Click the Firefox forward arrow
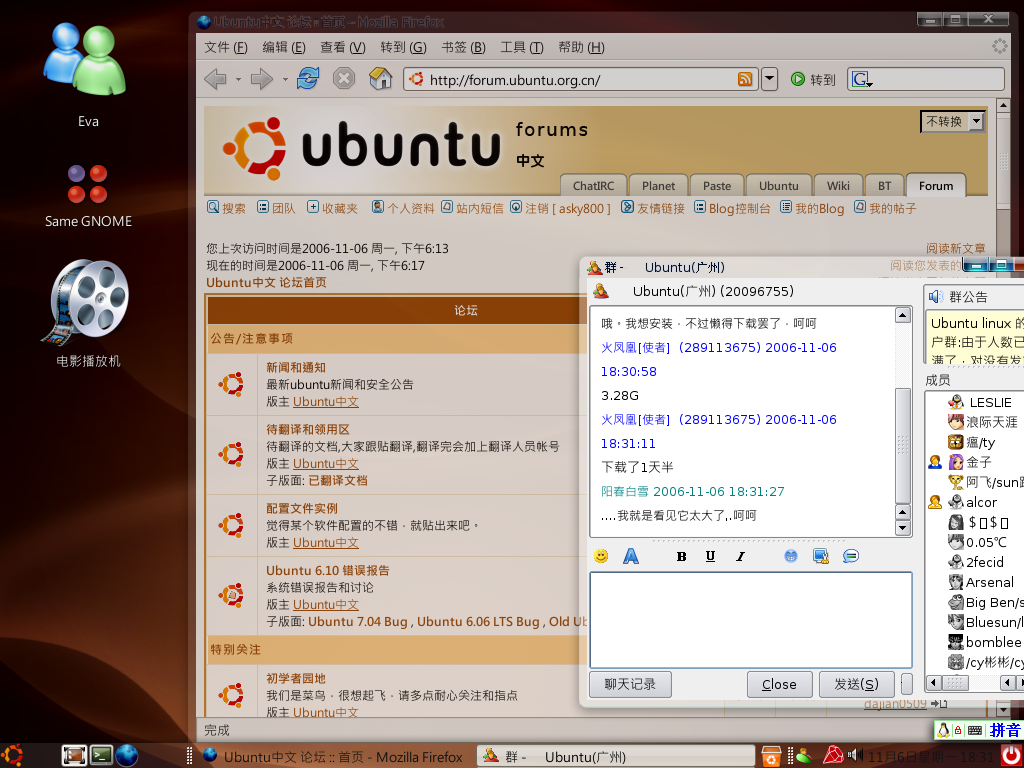 (x=262, y=80)
